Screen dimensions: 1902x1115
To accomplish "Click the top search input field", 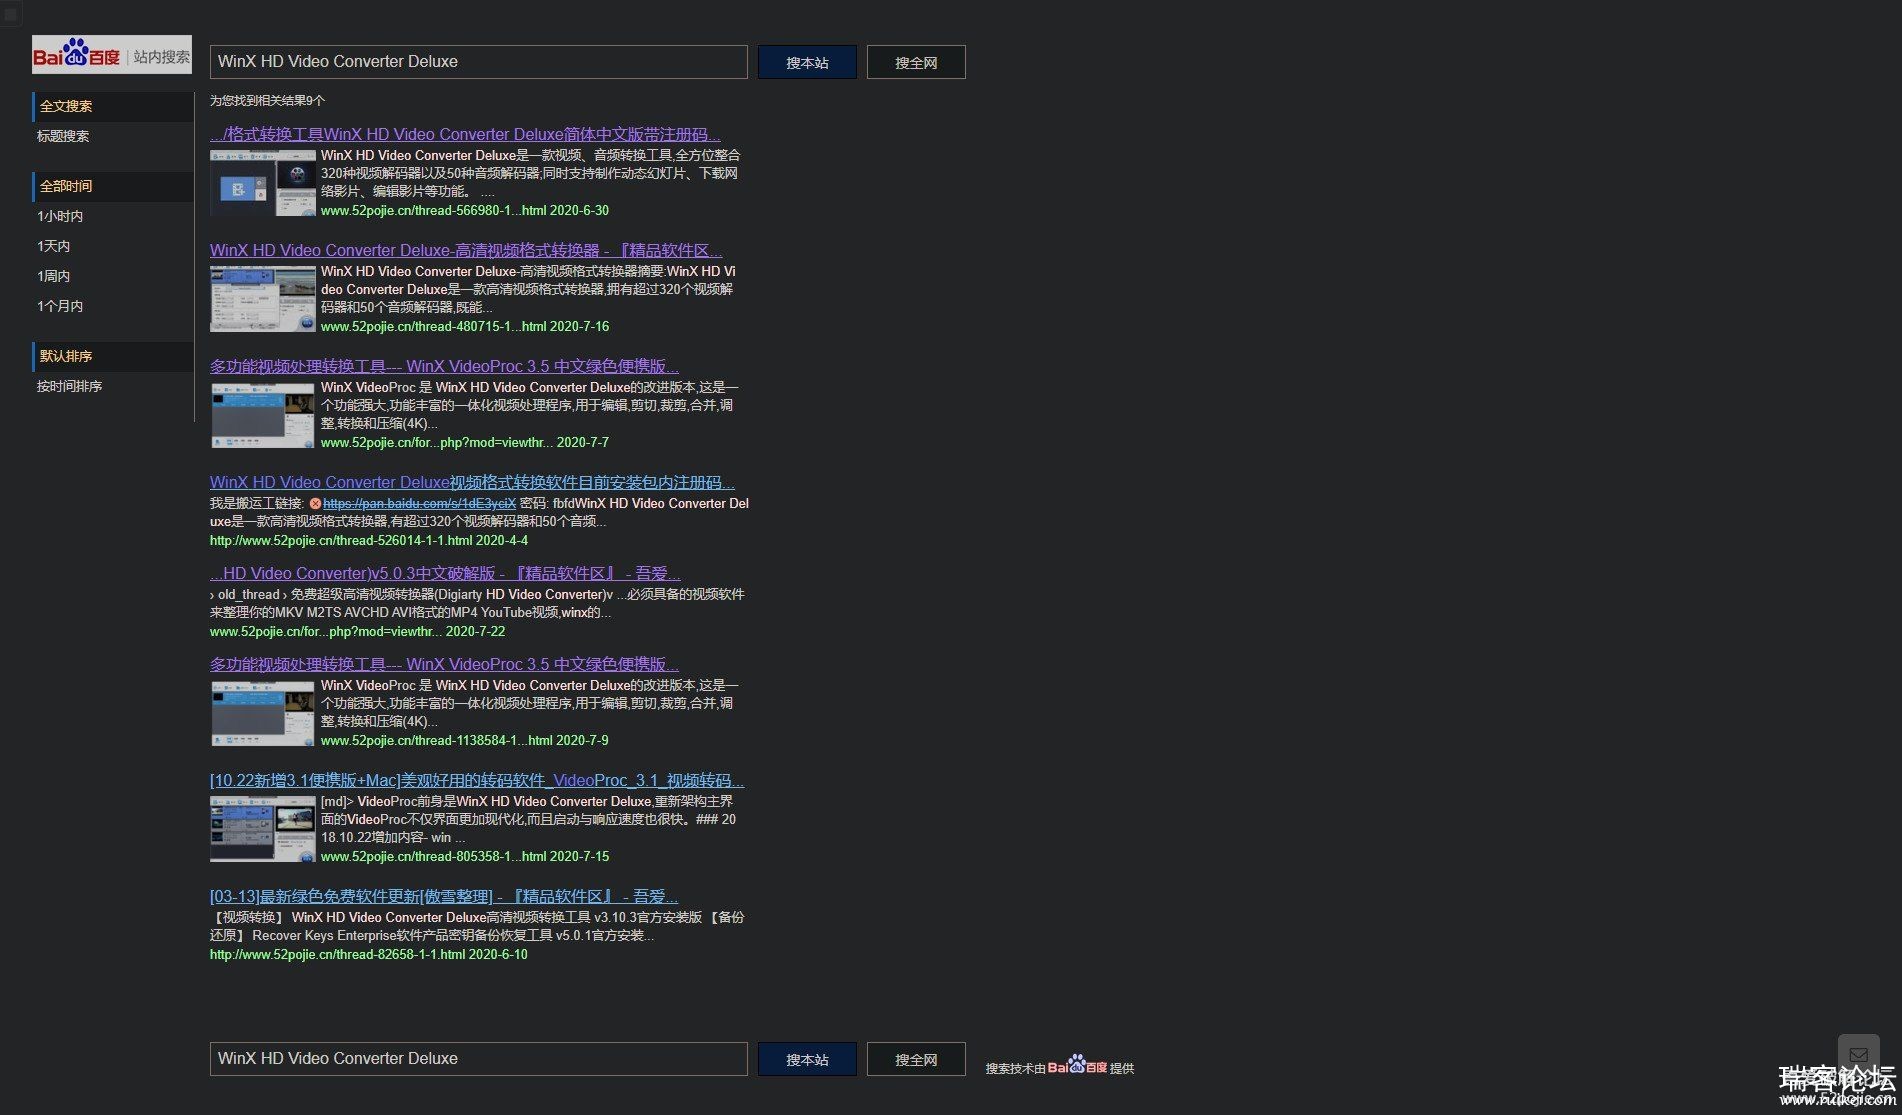I will 478,62.
